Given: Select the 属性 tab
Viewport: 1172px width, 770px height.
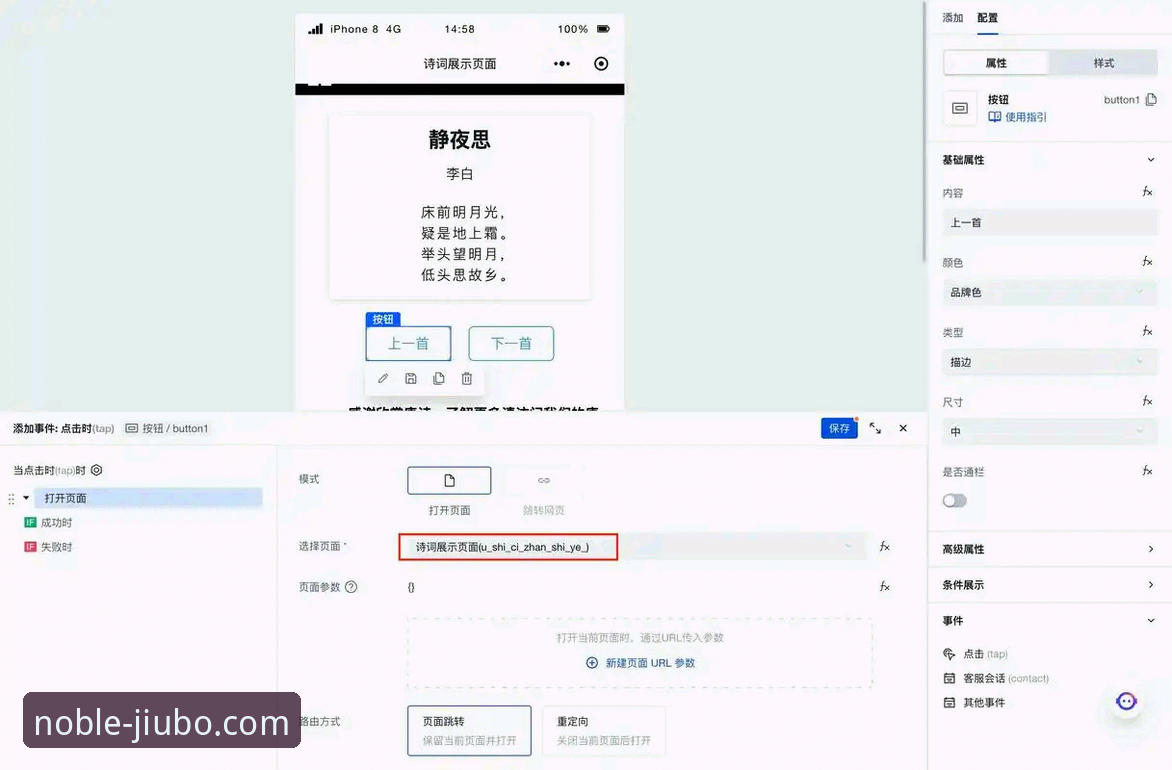Looking at the screenshot, I should 996,63.
